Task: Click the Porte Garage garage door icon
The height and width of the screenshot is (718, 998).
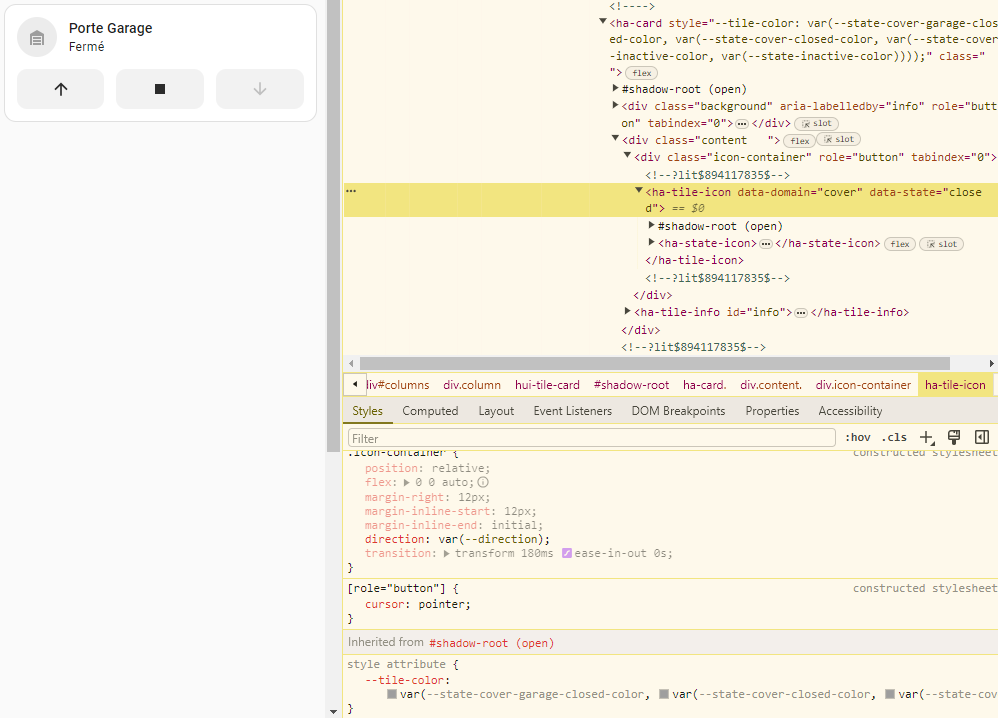Action: point(37,38)
